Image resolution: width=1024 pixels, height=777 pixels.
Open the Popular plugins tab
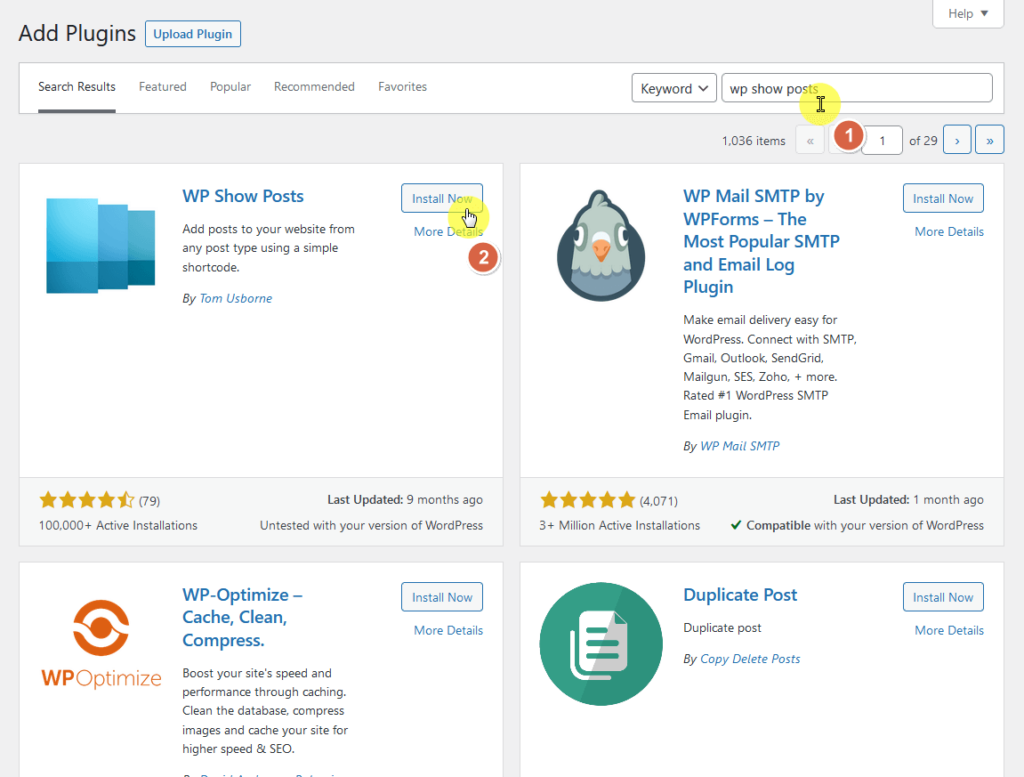tap(230, 87)
